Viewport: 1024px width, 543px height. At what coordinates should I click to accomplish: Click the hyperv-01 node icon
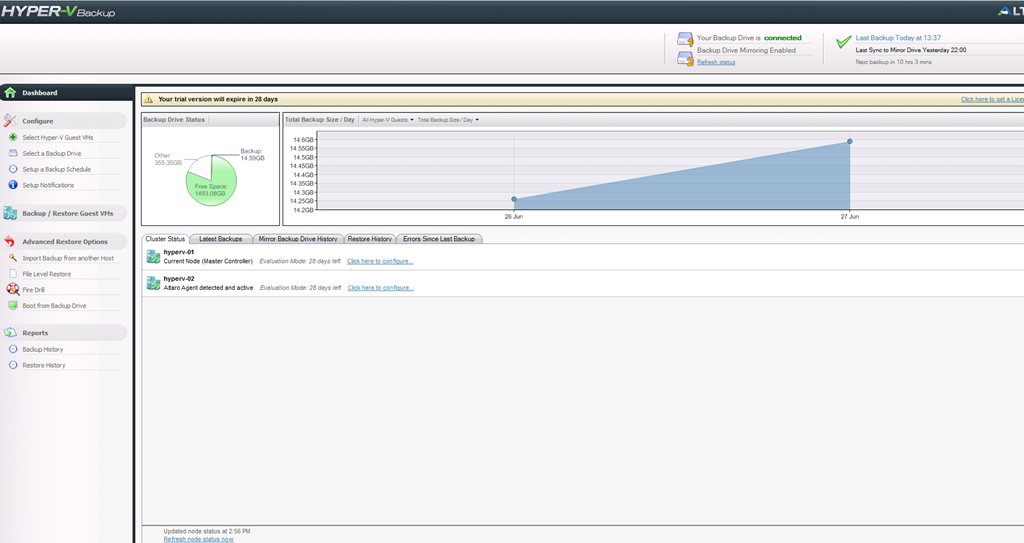(x=153, y=256)
